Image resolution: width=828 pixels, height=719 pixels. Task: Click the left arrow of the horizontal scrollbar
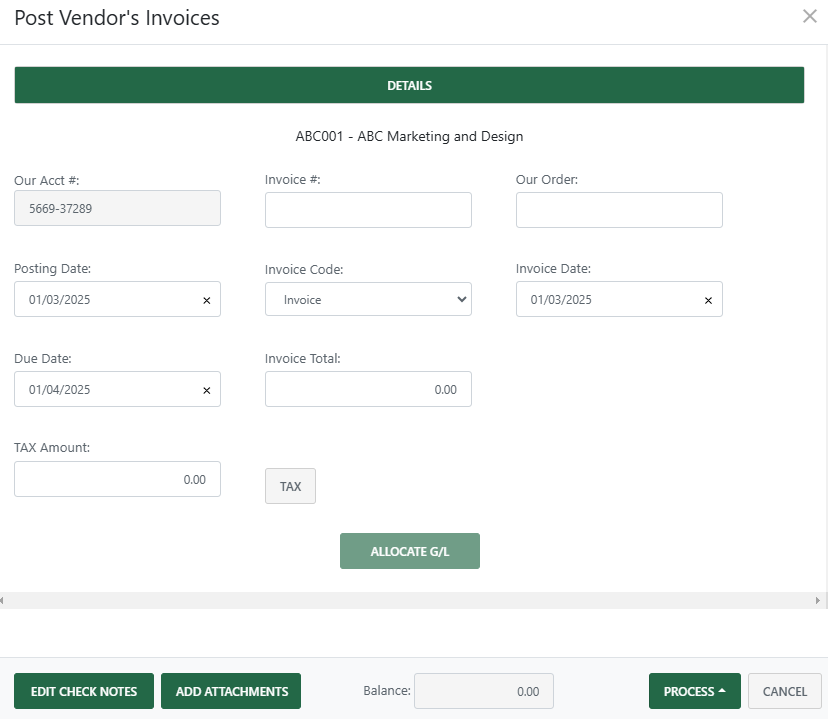(6, 600)
